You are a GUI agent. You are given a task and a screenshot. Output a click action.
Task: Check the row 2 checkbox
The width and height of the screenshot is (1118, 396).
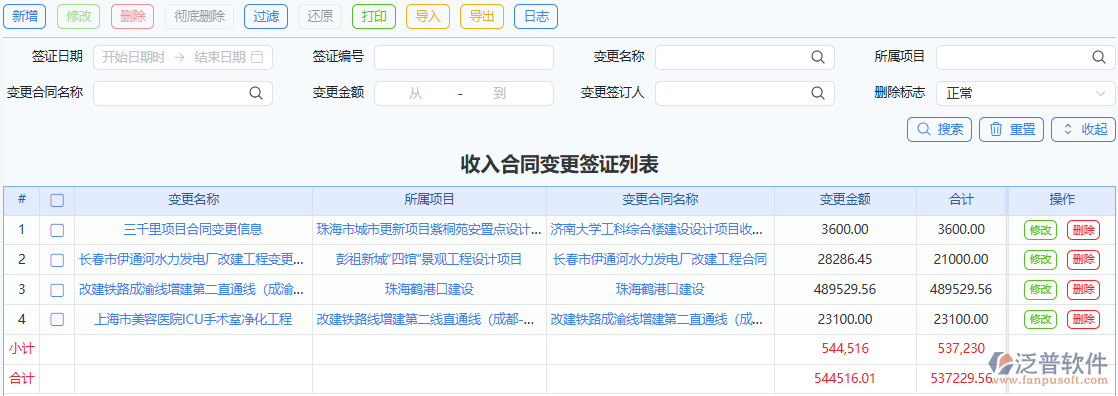tap(57, 260)
